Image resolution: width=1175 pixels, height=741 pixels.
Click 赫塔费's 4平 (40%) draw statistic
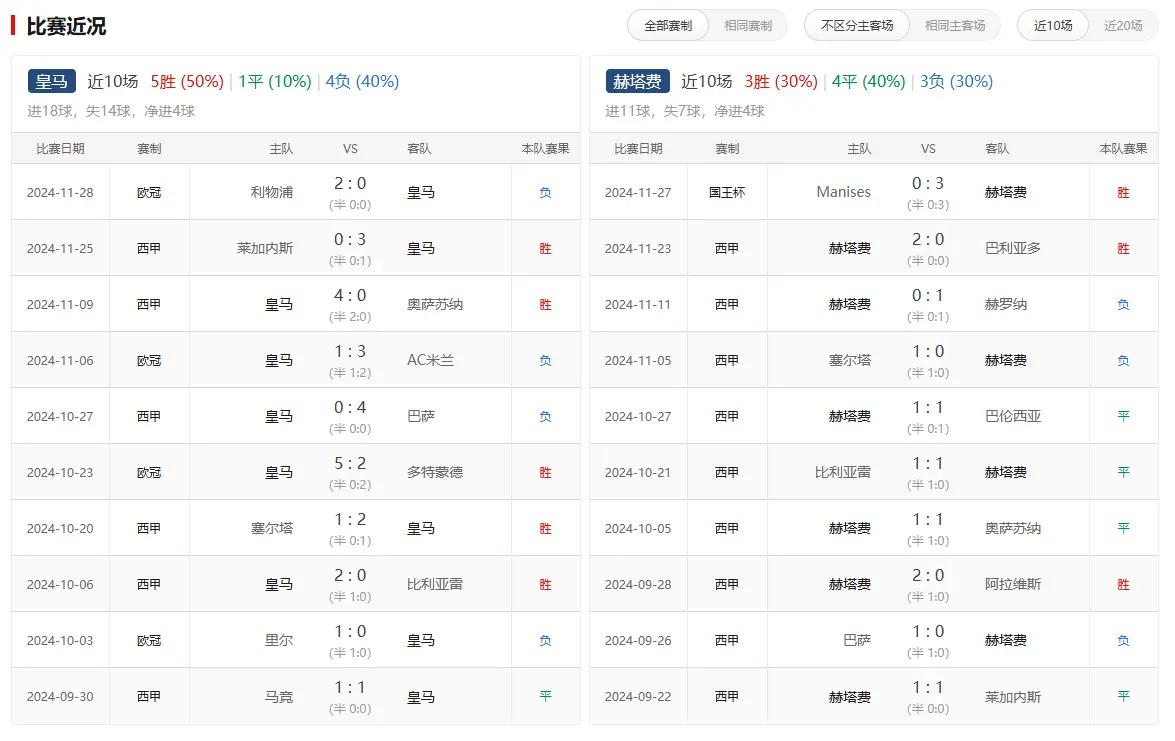(x=869, y=81)
